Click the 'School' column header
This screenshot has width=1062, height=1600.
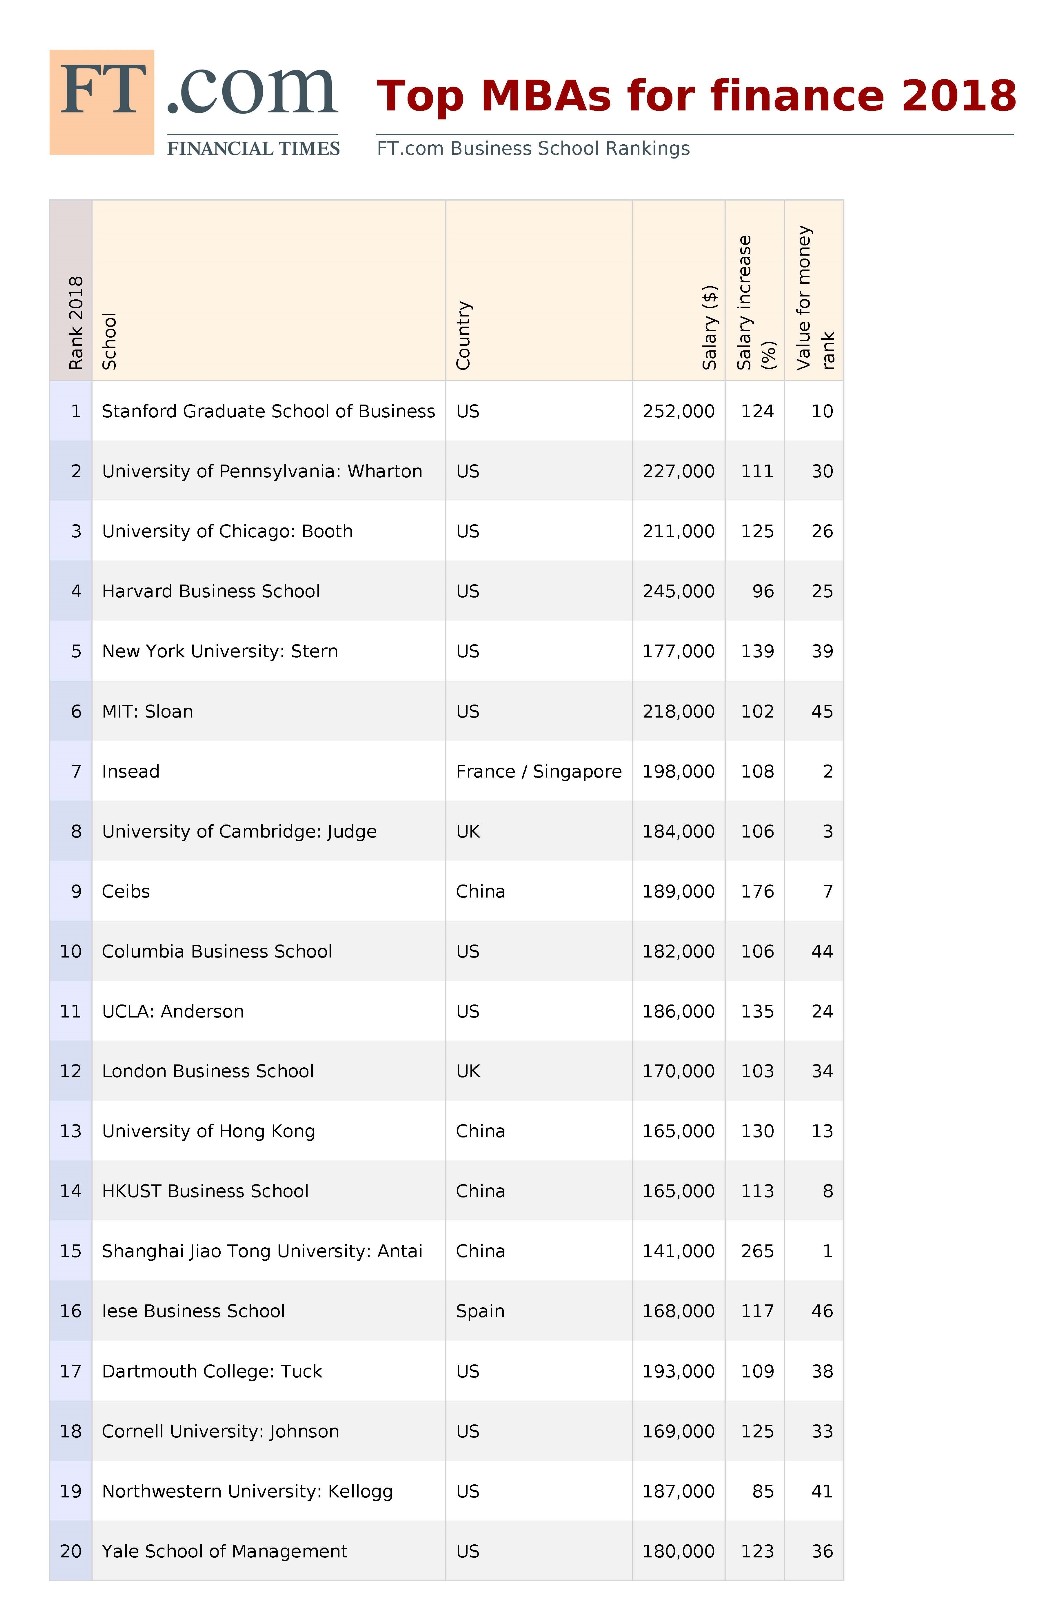click(269, 290)
